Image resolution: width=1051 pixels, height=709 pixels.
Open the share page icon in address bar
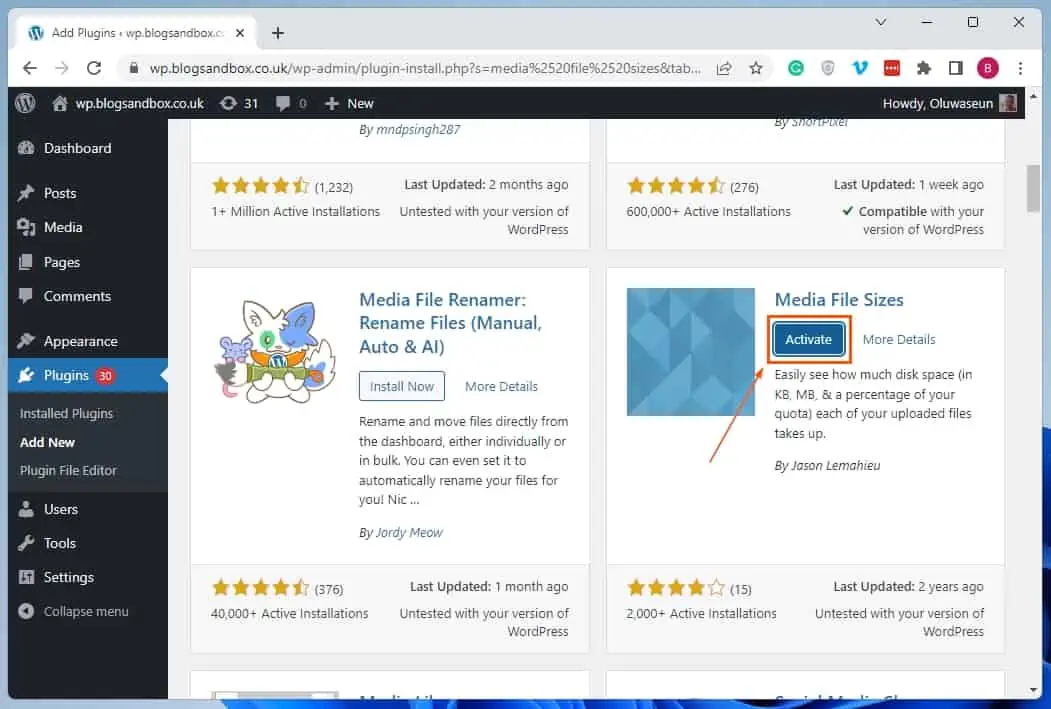pyautogui.click(x=724, y=68)
